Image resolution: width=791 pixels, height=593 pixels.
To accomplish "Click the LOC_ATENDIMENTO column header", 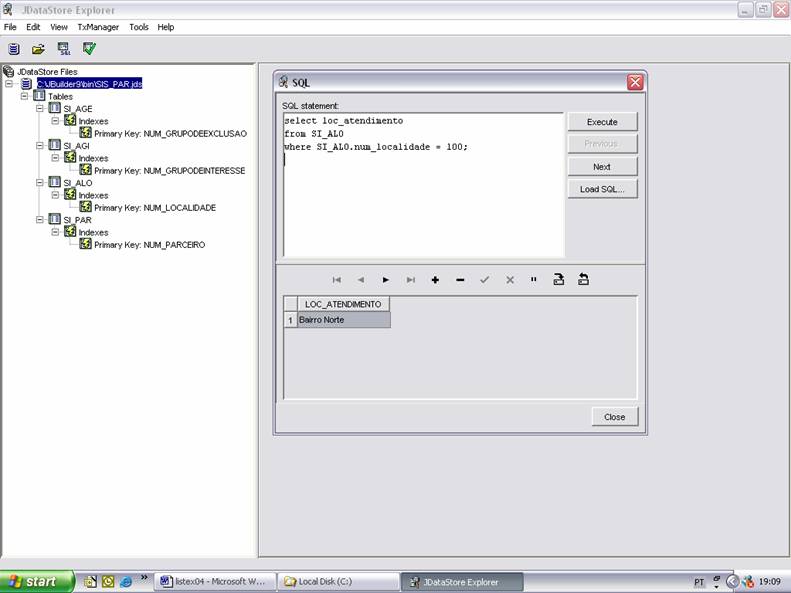I will pos(343,304).
